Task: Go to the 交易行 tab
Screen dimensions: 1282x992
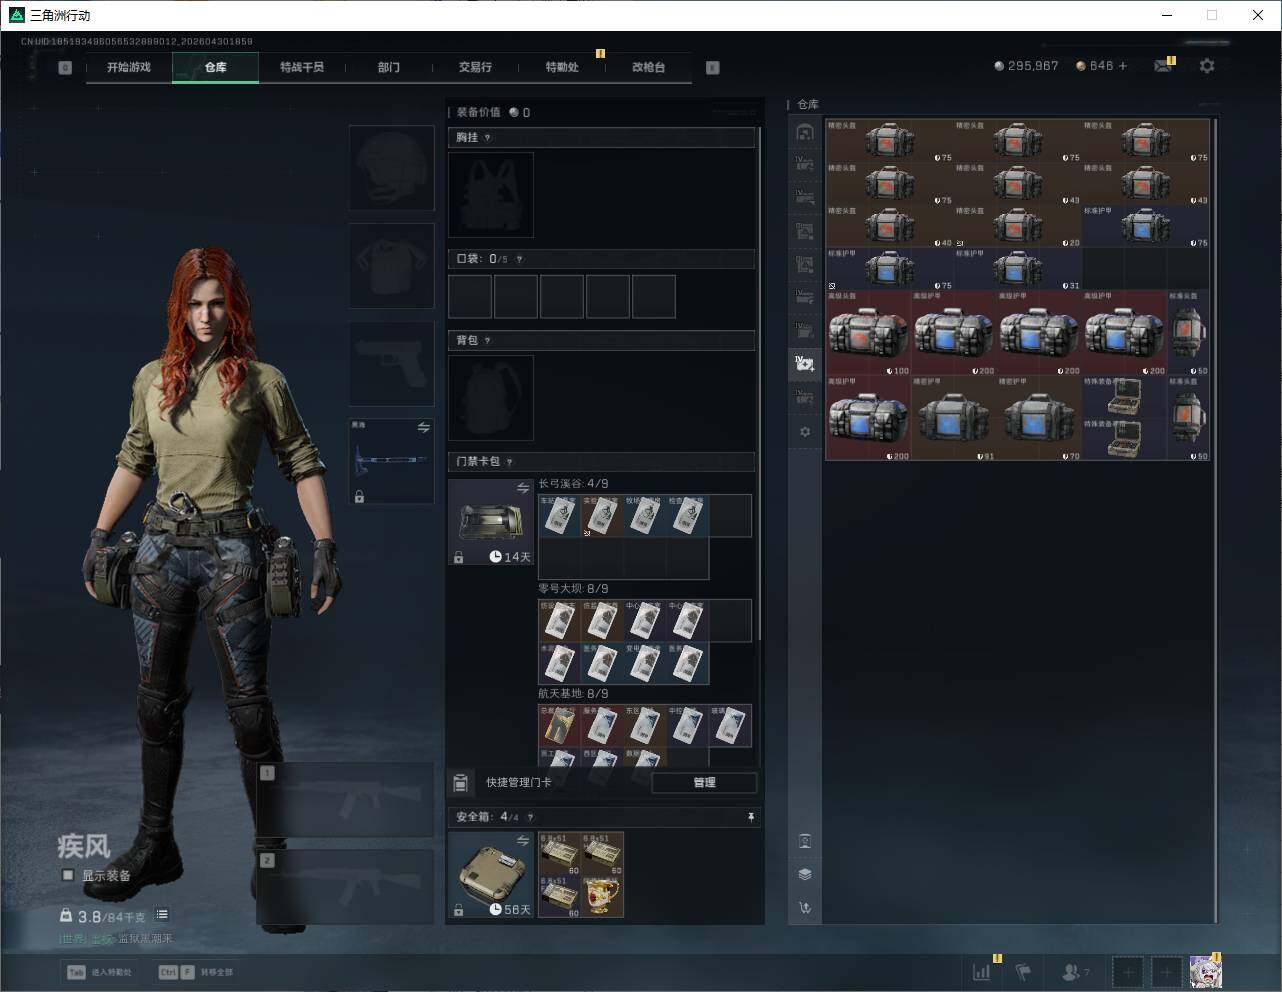Action: click(475, 67)
